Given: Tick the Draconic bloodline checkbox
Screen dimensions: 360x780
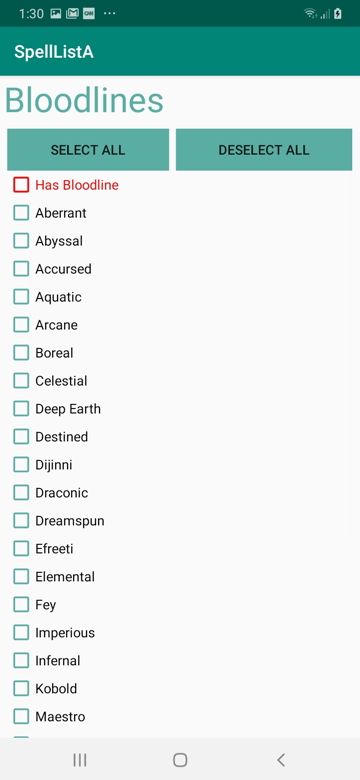Looking at the screenshot, I should pos(21,493).
